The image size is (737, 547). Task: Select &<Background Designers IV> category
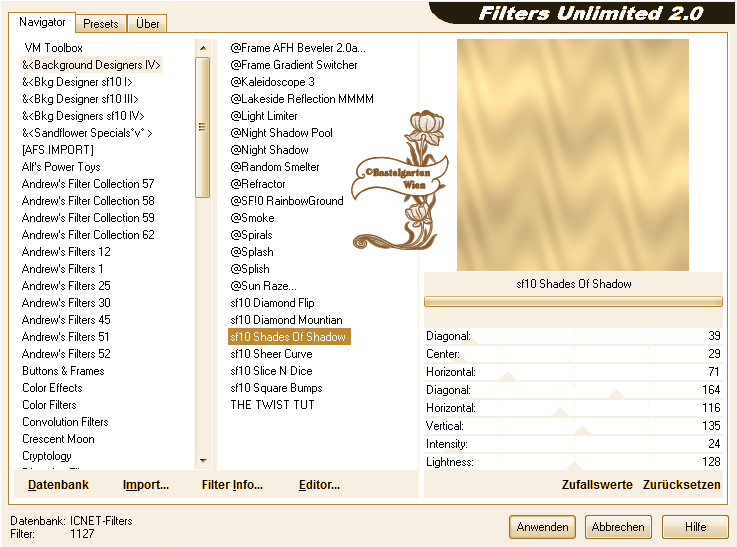[92, 65]
